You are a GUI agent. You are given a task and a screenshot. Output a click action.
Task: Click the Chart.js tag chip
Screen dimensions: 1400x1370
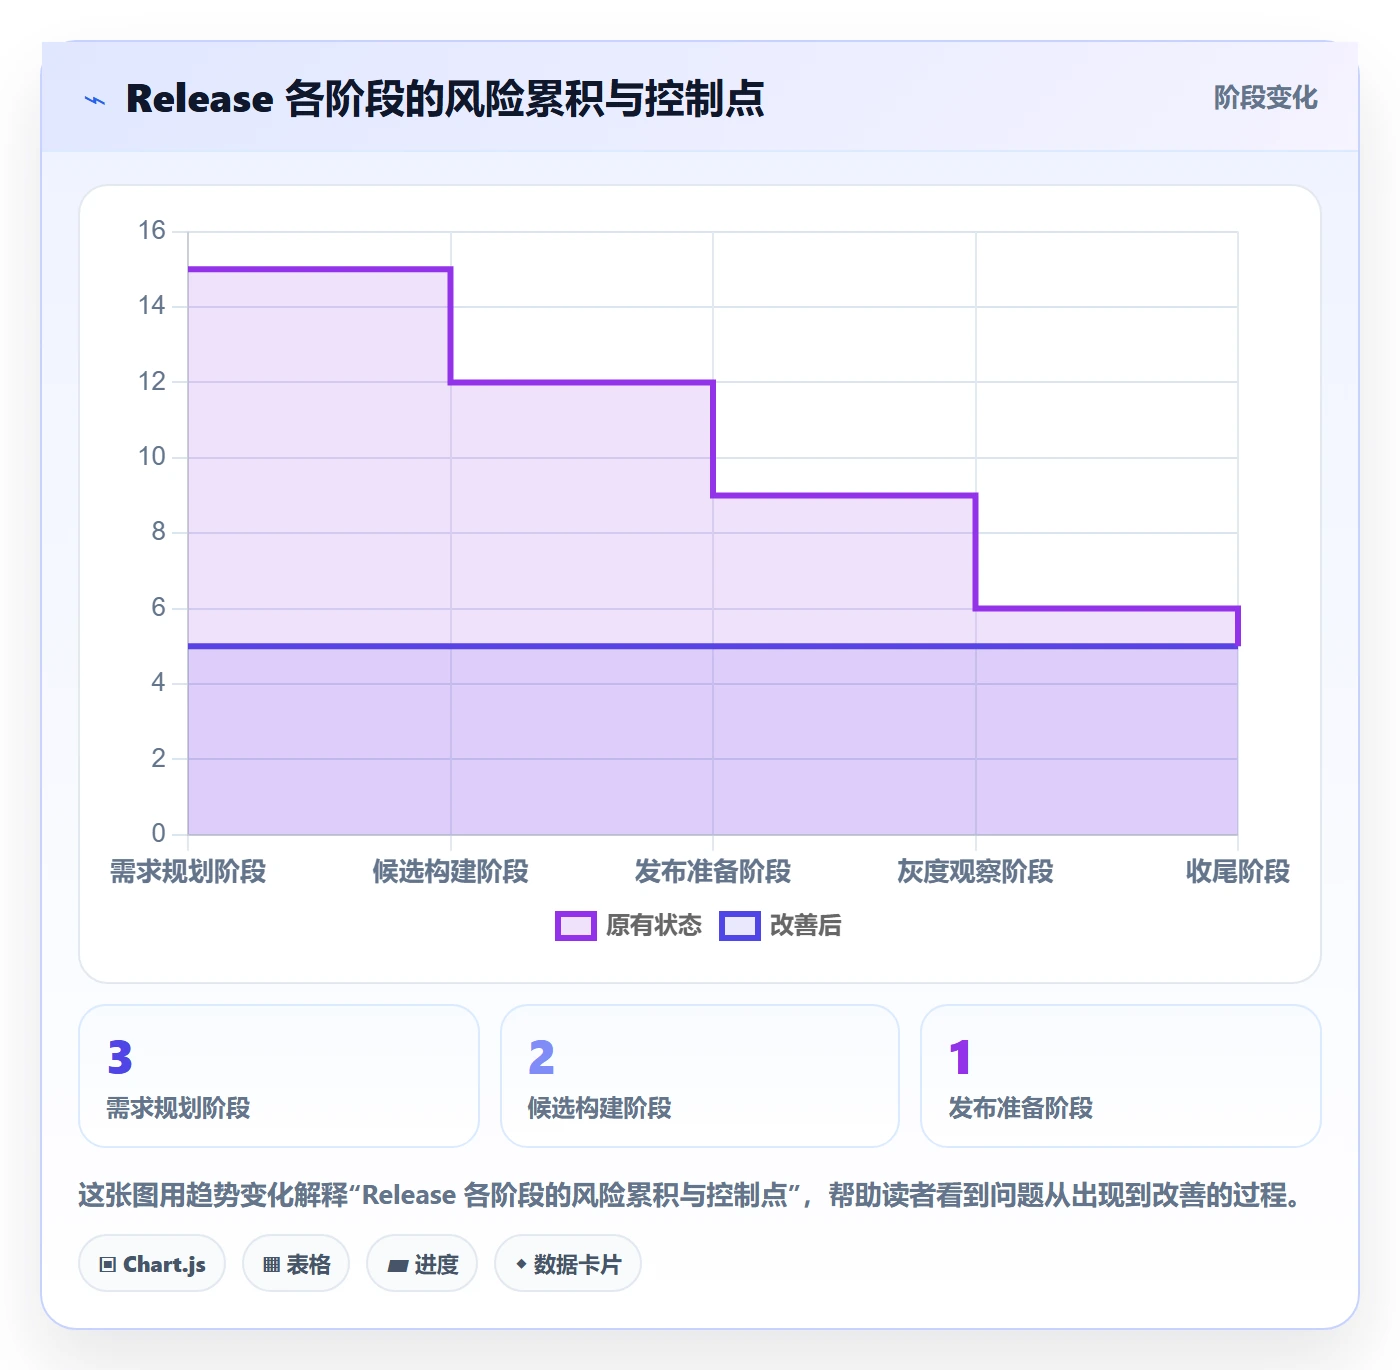152,1264
